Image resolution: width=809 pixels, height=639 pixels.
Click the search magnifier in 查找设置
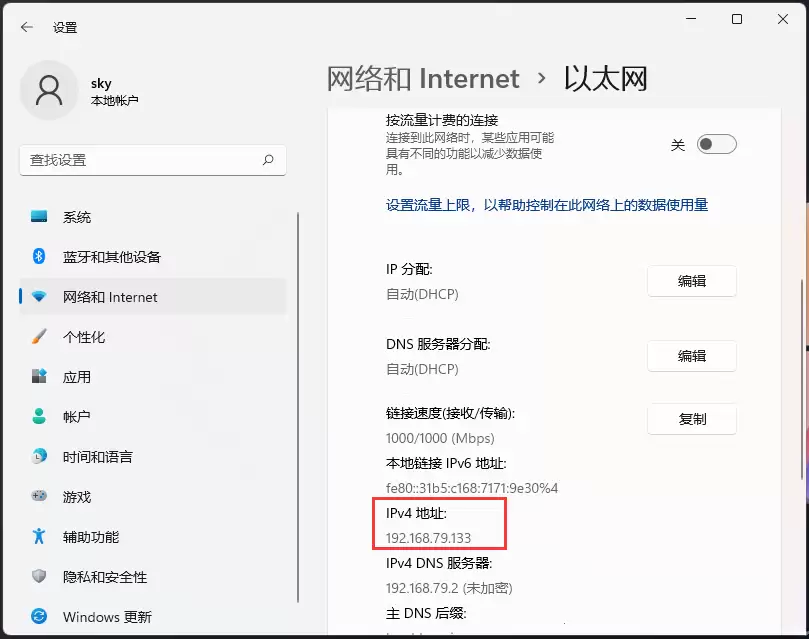click(268, 160)
